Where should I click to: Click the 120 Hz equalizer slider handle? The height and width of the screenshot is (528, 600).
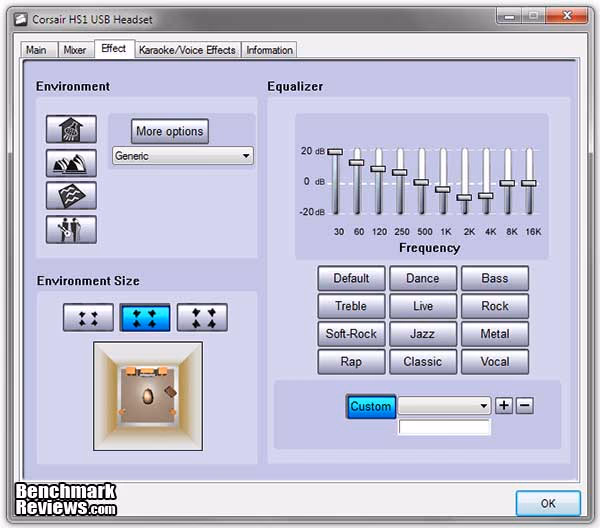(378, 169)
